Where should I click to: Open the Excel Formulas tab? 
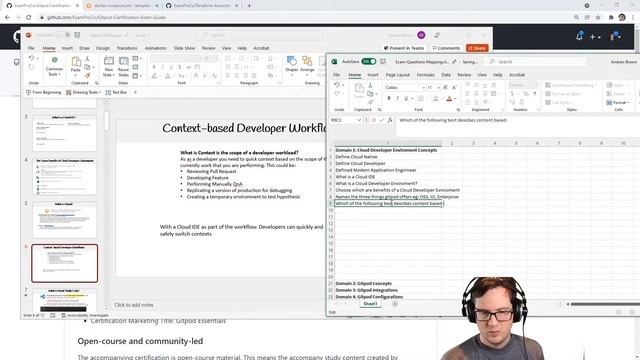point(425,75)
